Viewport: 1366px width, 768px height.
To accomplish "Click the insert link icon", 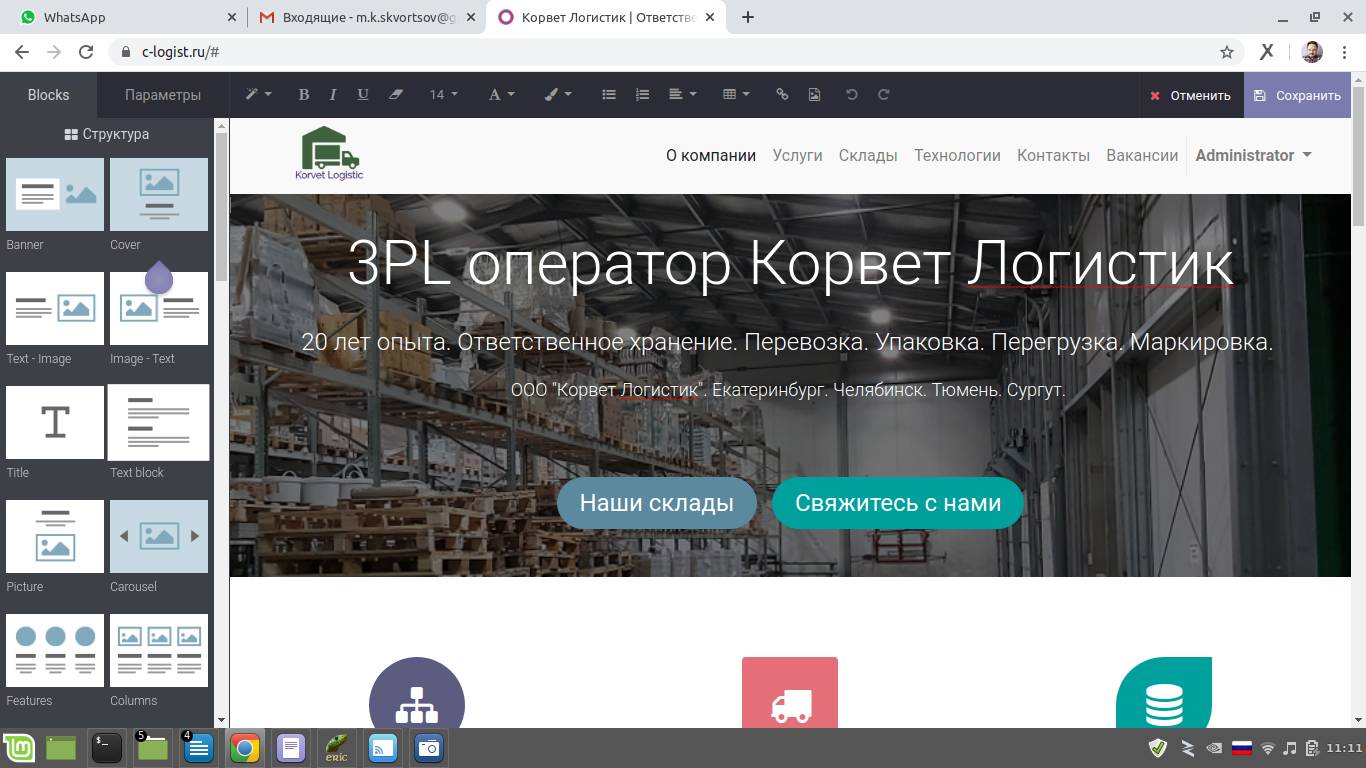I will coord(782,95).
